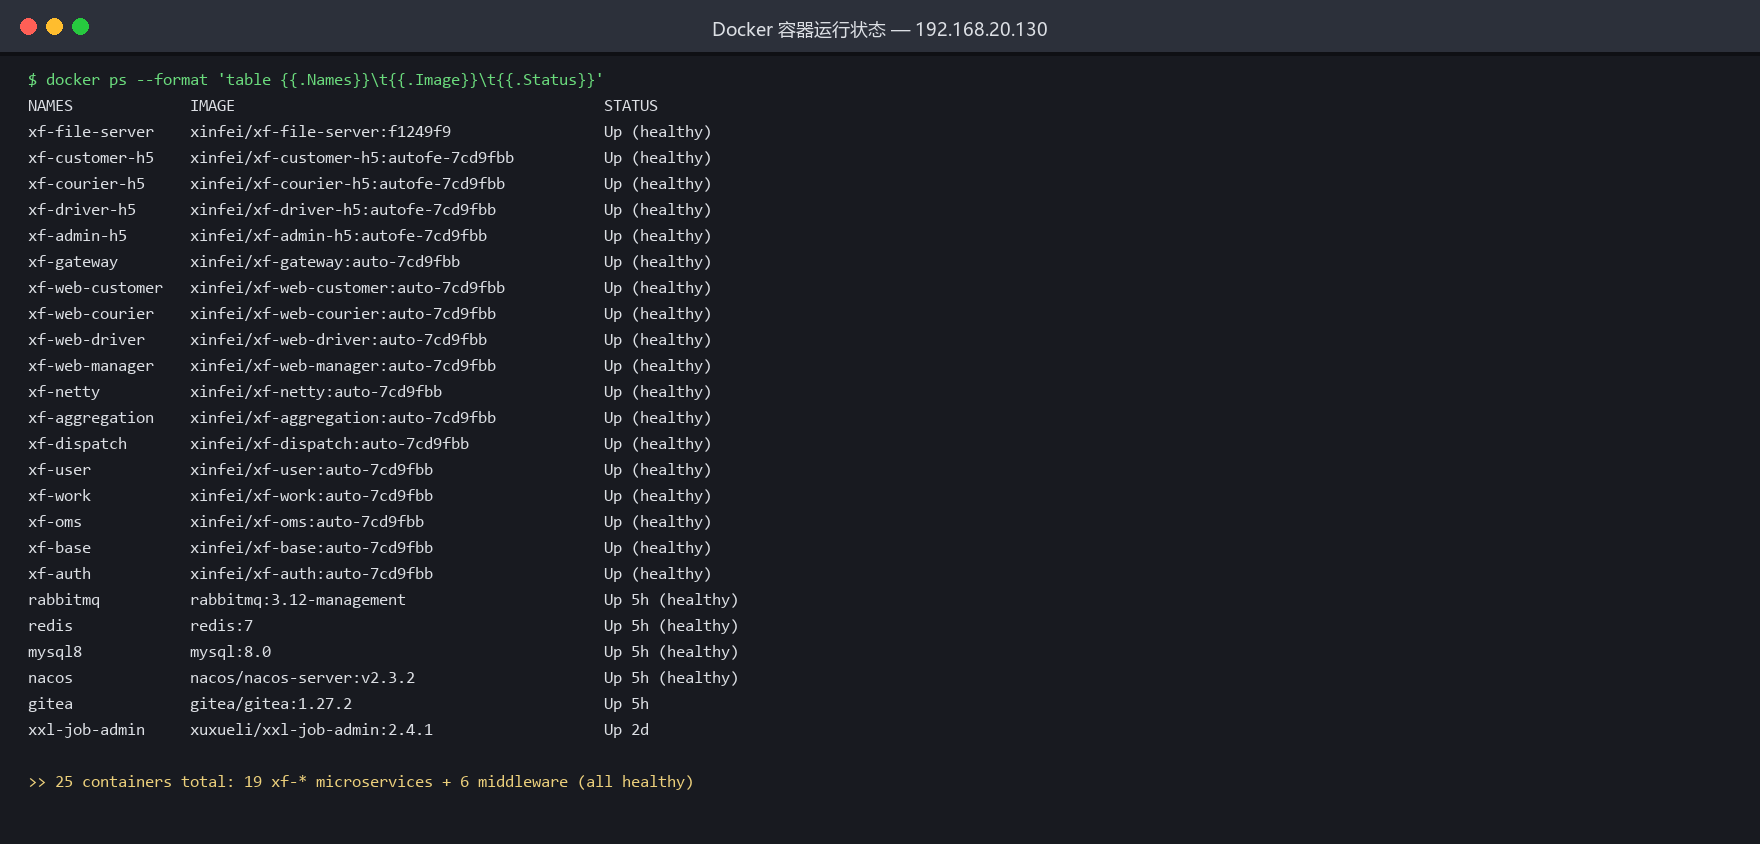Viewport: 1760px width, 844px height.
Task: Click the Up 5h (healthy) status for rabbitmq
Action: [671, 600]
